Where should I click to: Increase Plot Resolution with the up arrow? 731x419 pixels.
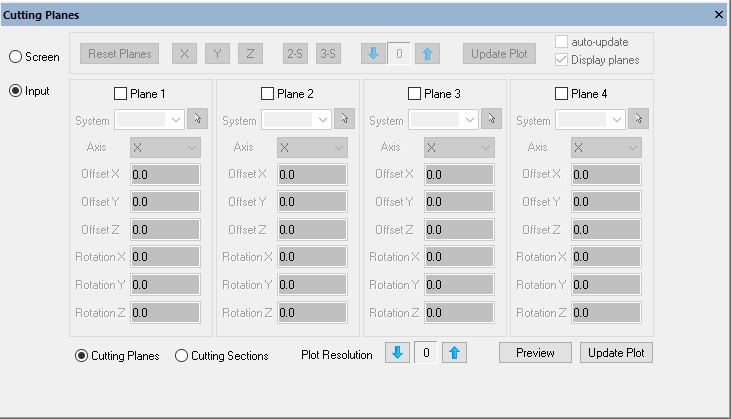tap(455, 353)
